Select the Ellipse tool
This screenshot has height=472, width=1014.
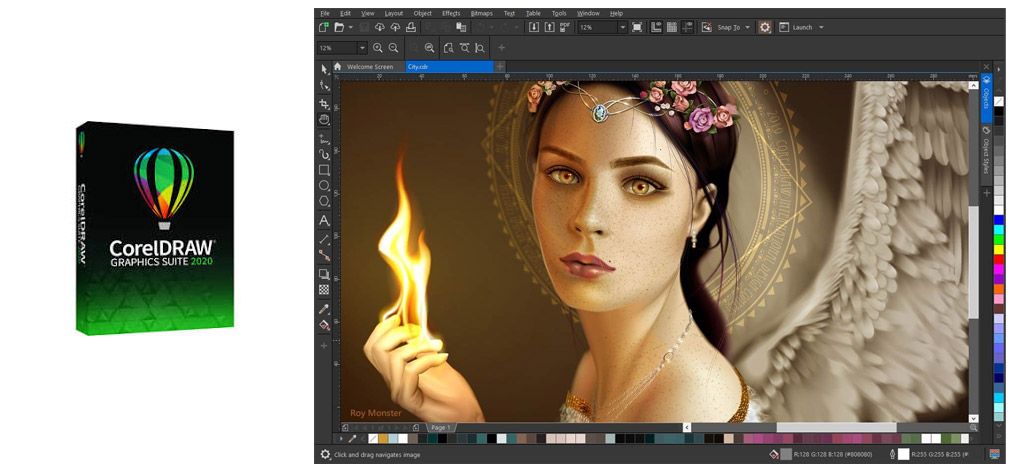point(324,186)
